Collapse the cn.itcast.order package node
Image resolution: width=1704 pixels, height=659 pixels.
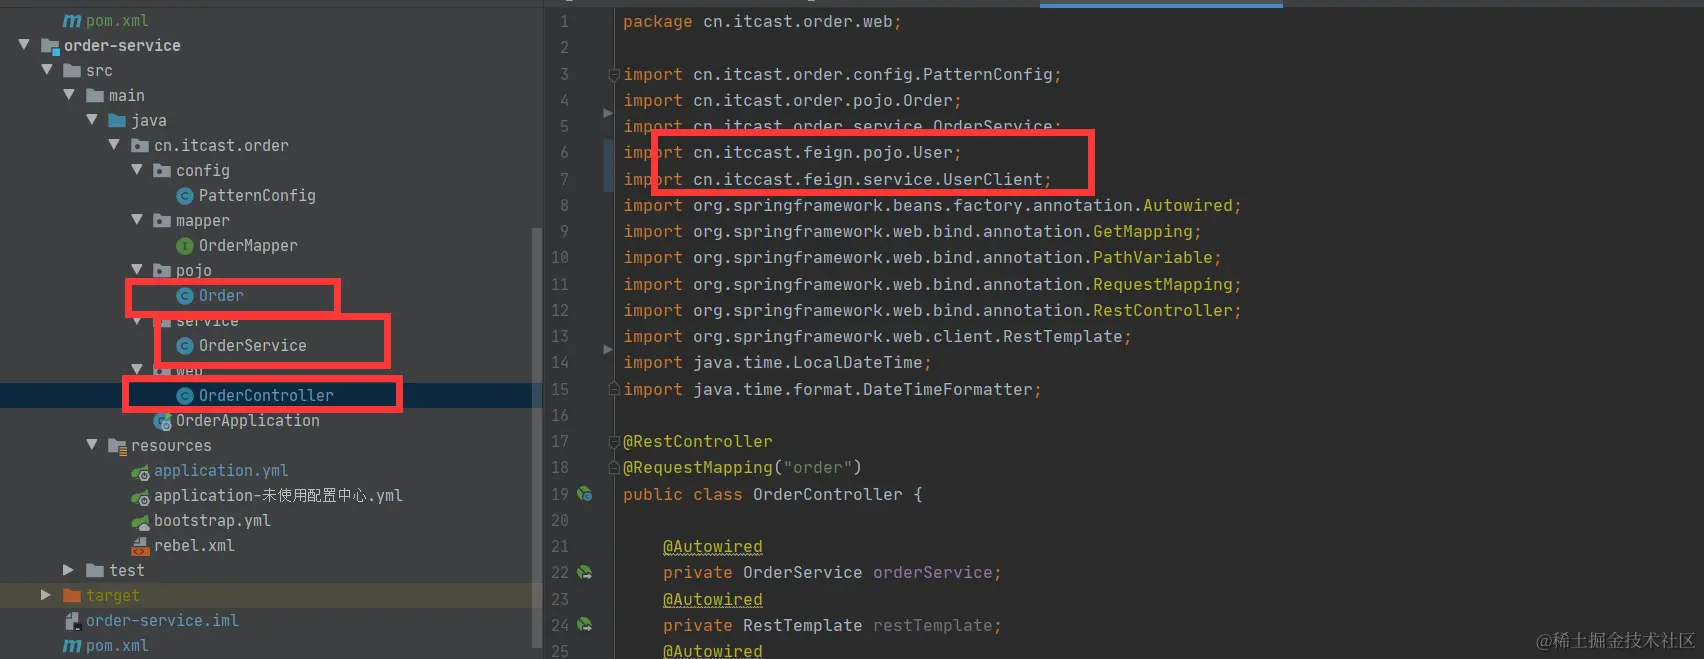point(114,145)
